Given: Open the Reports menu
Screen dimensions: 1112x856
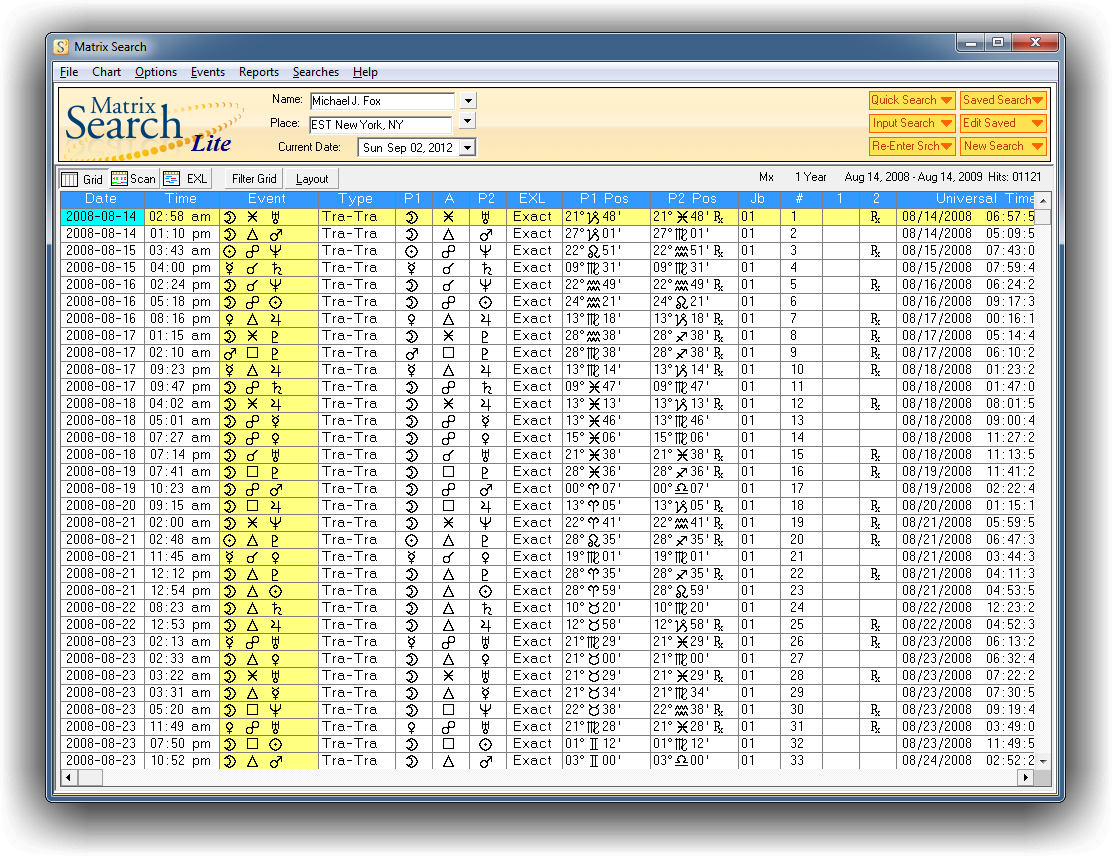Looking at the screenshot, I should [259, 72].
